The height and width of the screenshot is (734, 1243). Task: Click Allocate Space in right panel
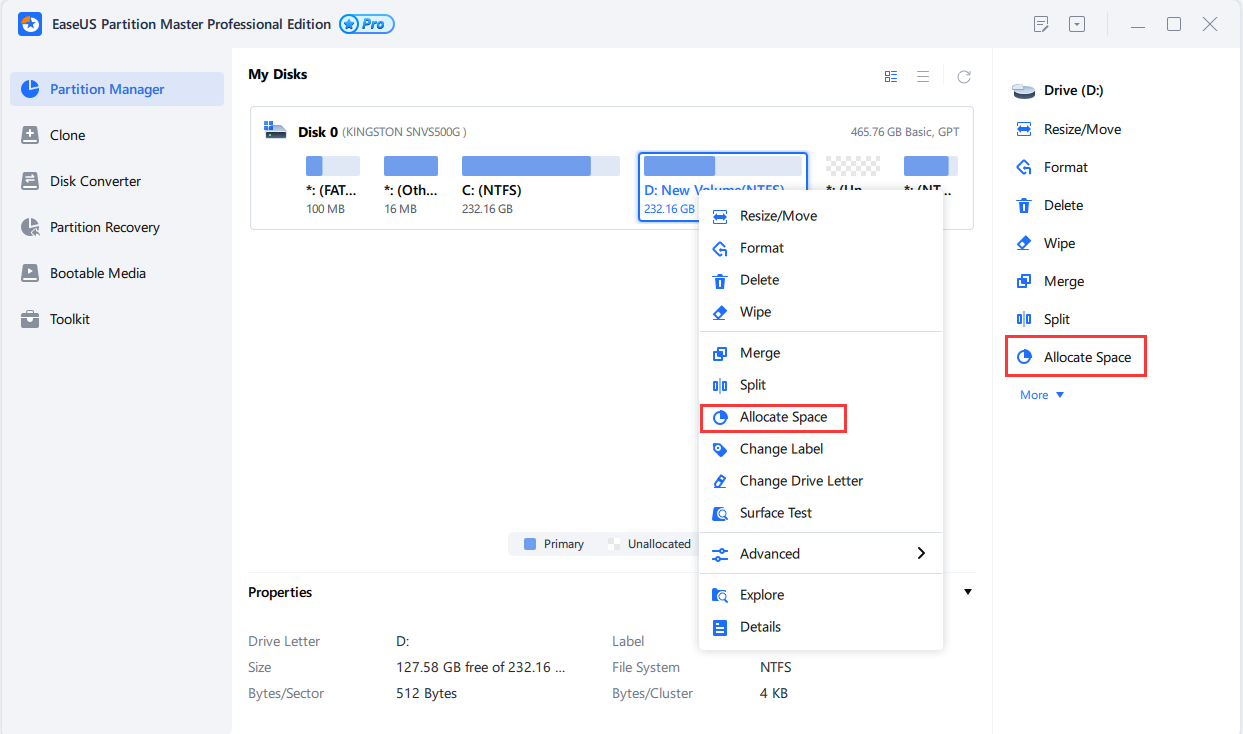pyautogui.click(x=1075, y=357)
